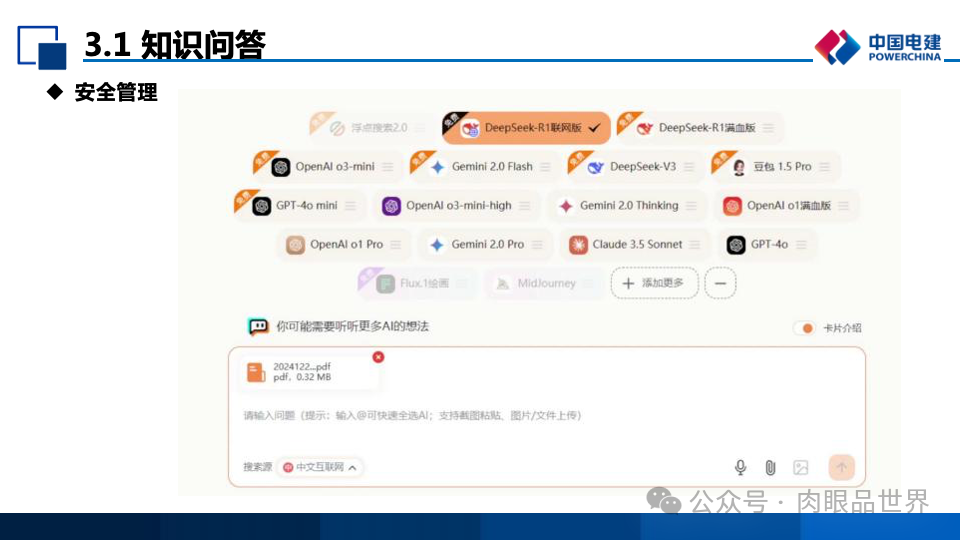Click the 浮点搜索2.0 icon

337,129
